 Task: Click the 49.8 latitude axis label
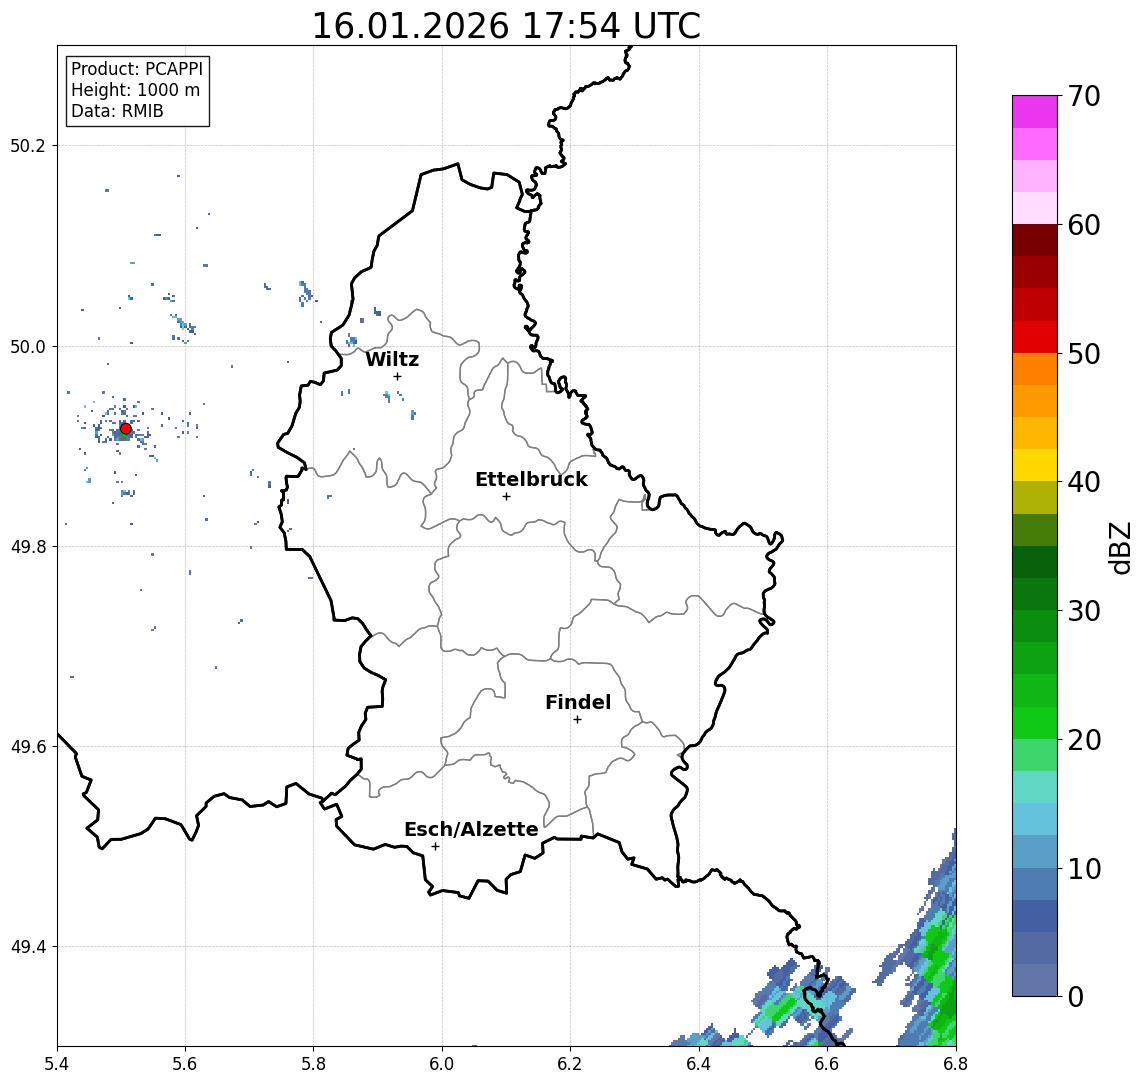(28, 546)
